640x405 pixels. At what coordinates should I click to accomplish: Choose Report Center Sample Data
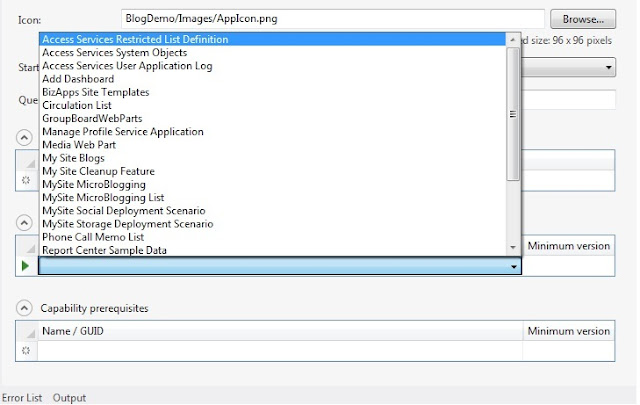click(273, 250)
